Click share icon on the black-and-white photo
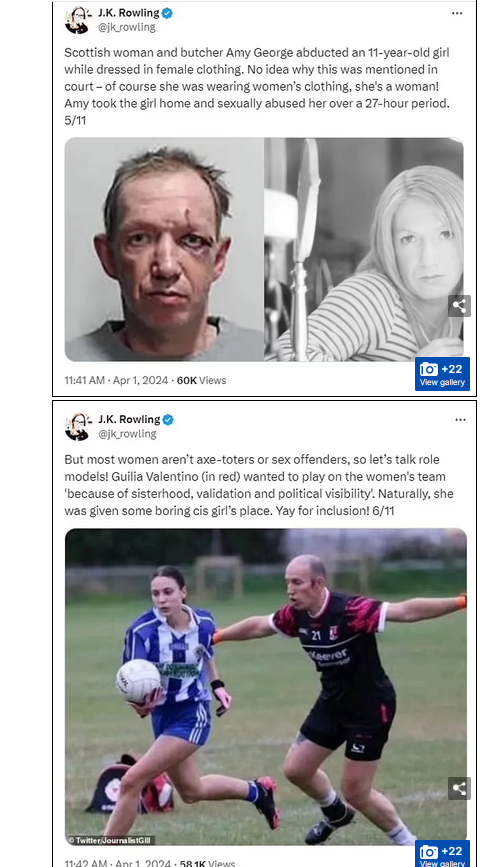 pyautogui.click(x=459, y=305)
